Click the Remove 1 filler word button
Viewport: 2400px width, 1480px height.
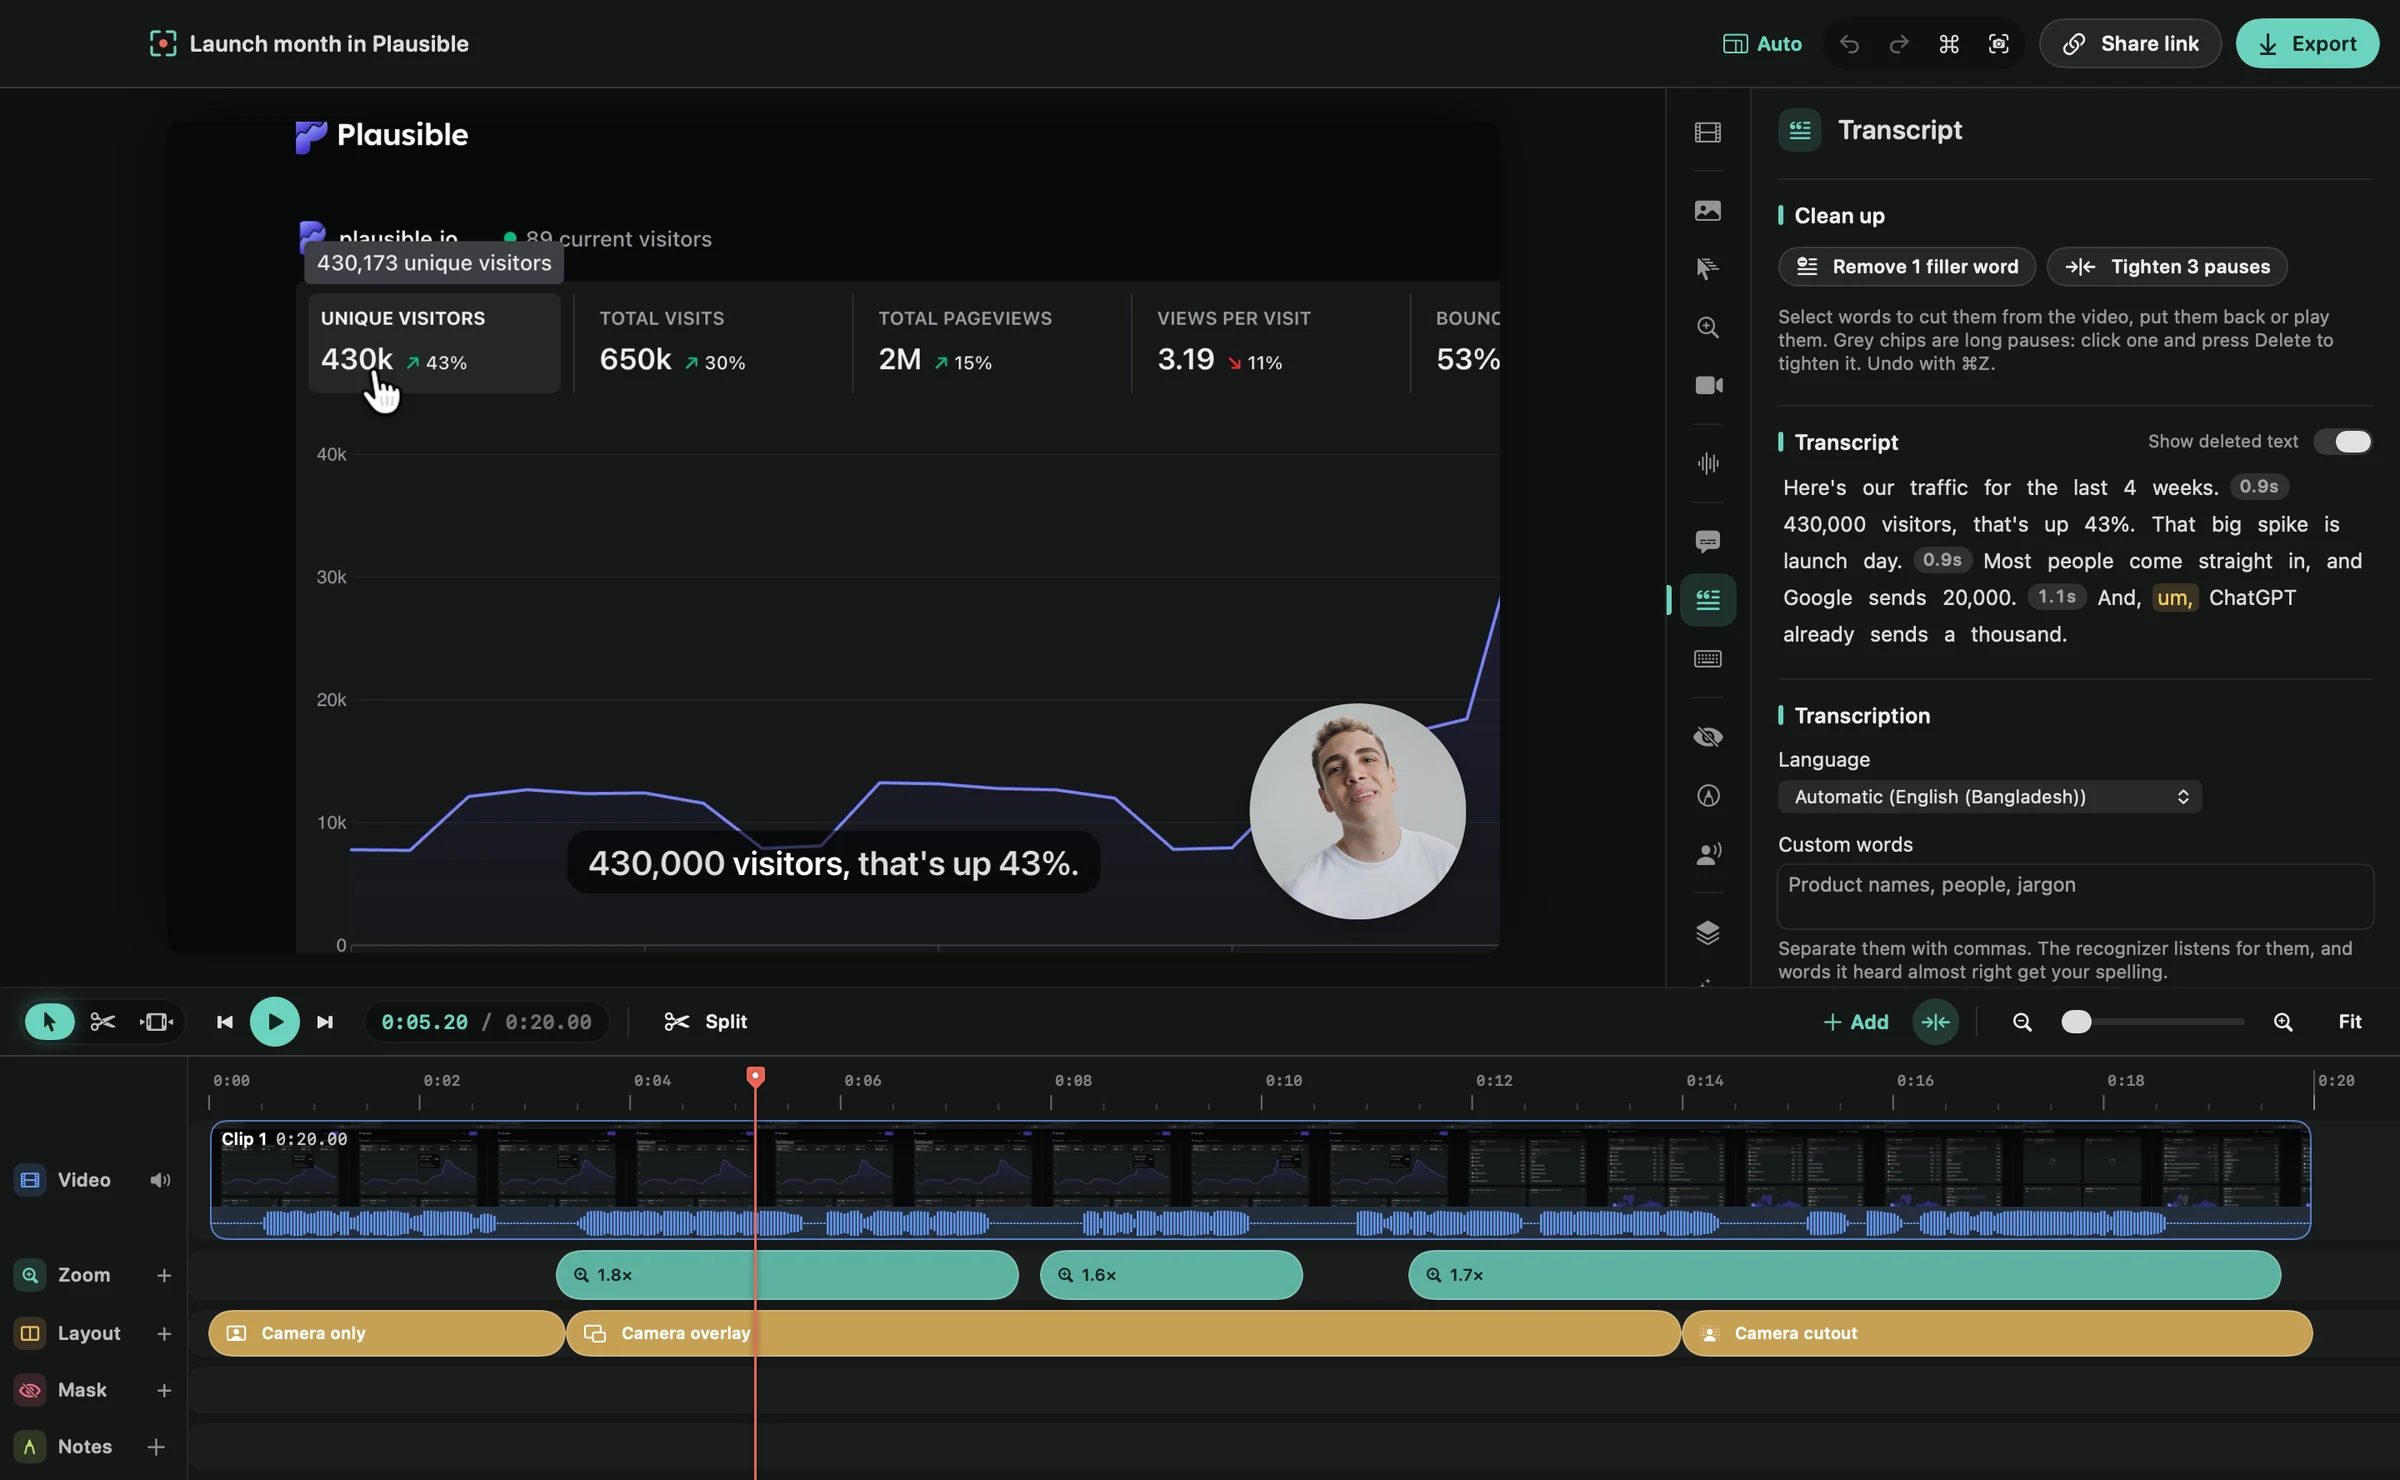pyautogui.click(x=1907, y=266)
